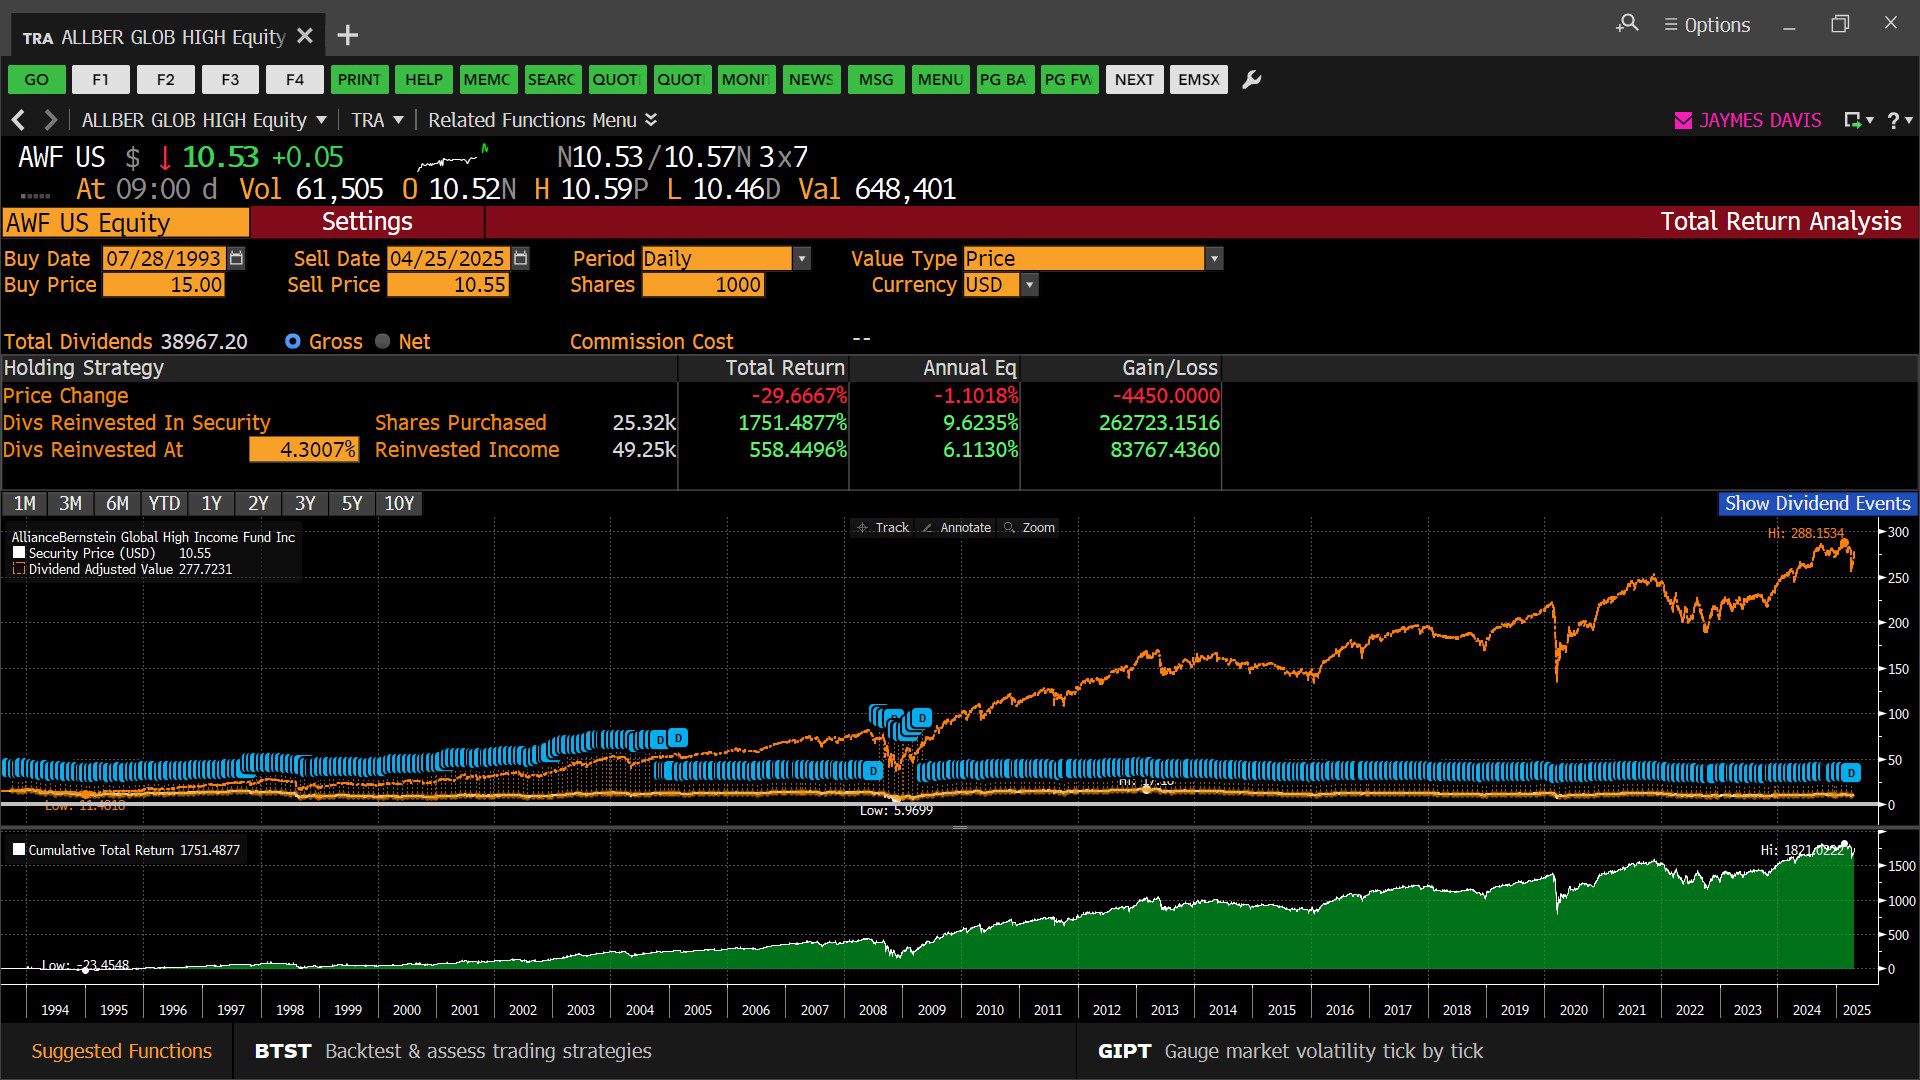Select the 5Y time range tab

click(x=352, y=504)
